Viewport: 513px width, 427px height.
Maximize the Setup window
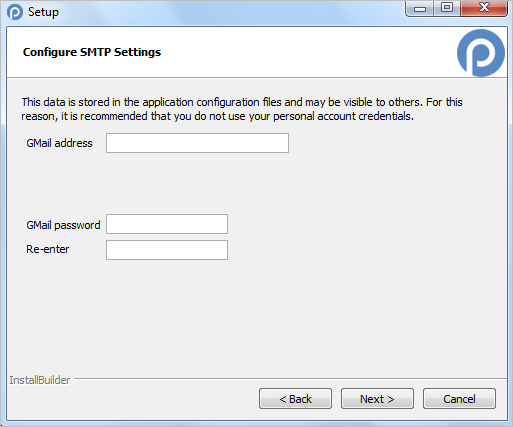[x=447, y=8]
